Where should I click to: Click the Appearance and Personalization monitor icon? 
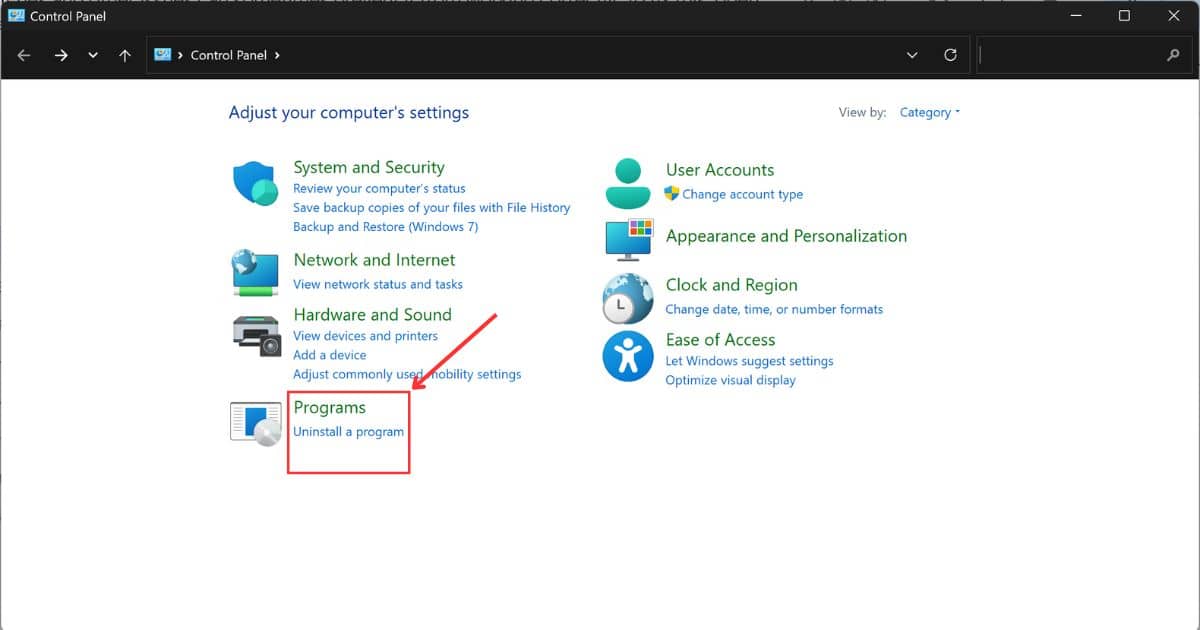pos(628,240)
